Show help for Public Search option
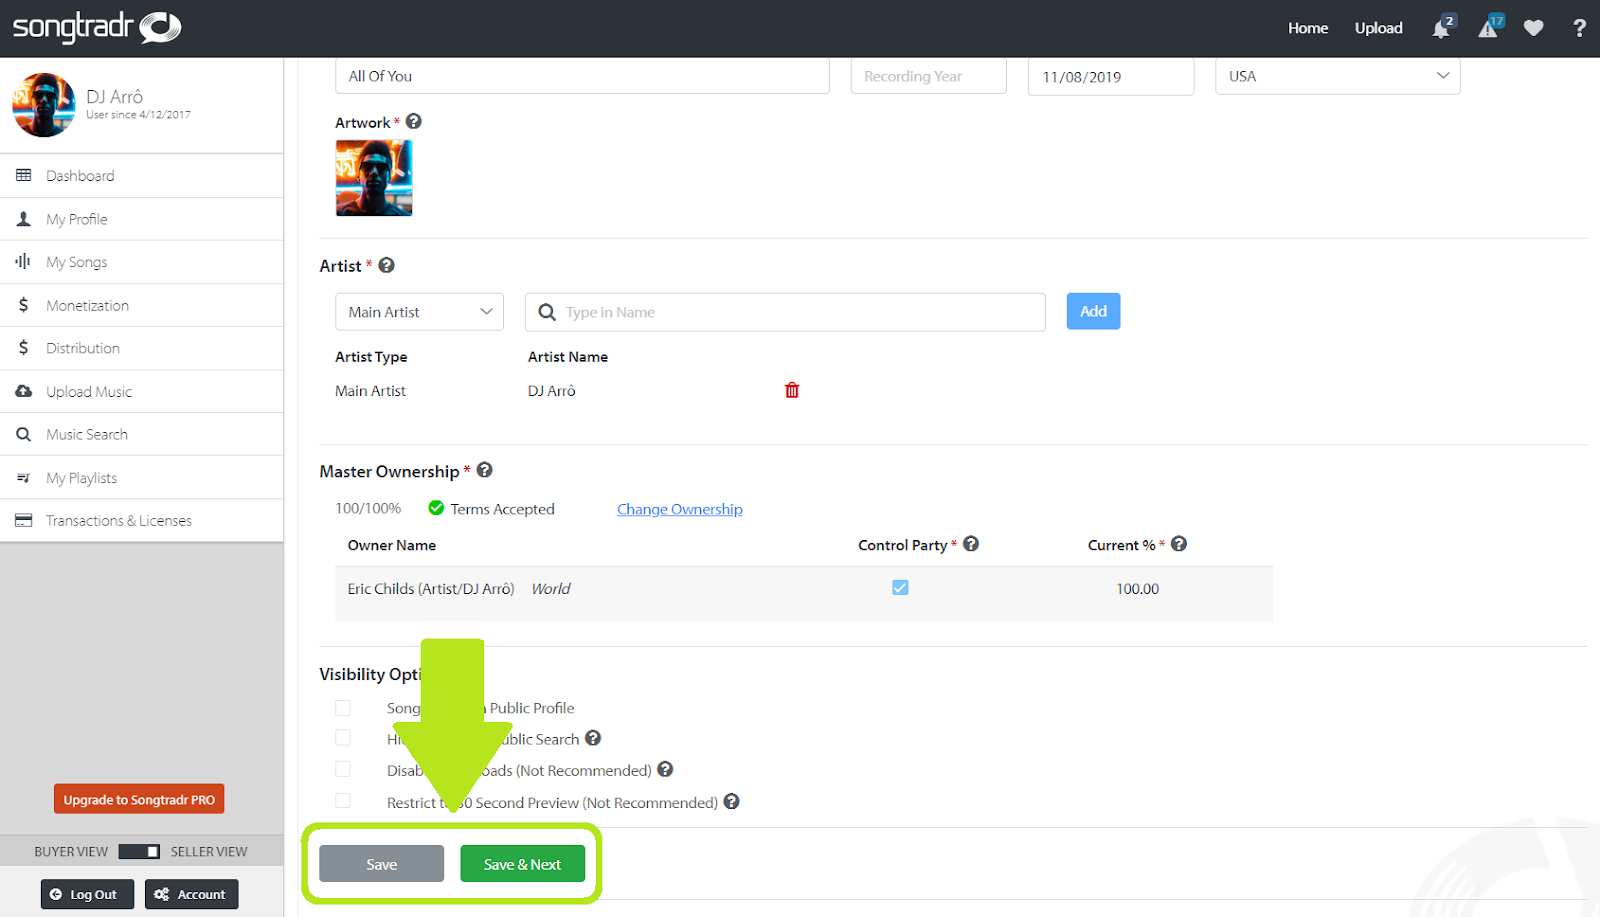The height and width of the screenshot is (917, 1600). click(x=593, y=738)
